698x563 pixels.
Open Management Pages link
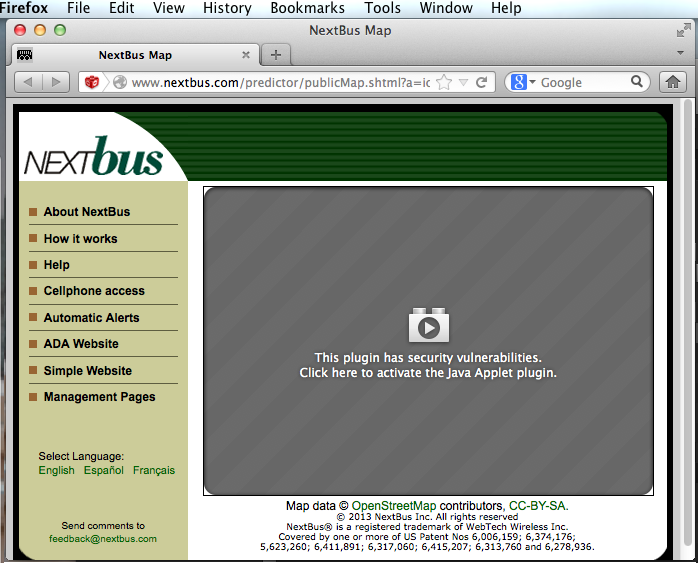99,397
